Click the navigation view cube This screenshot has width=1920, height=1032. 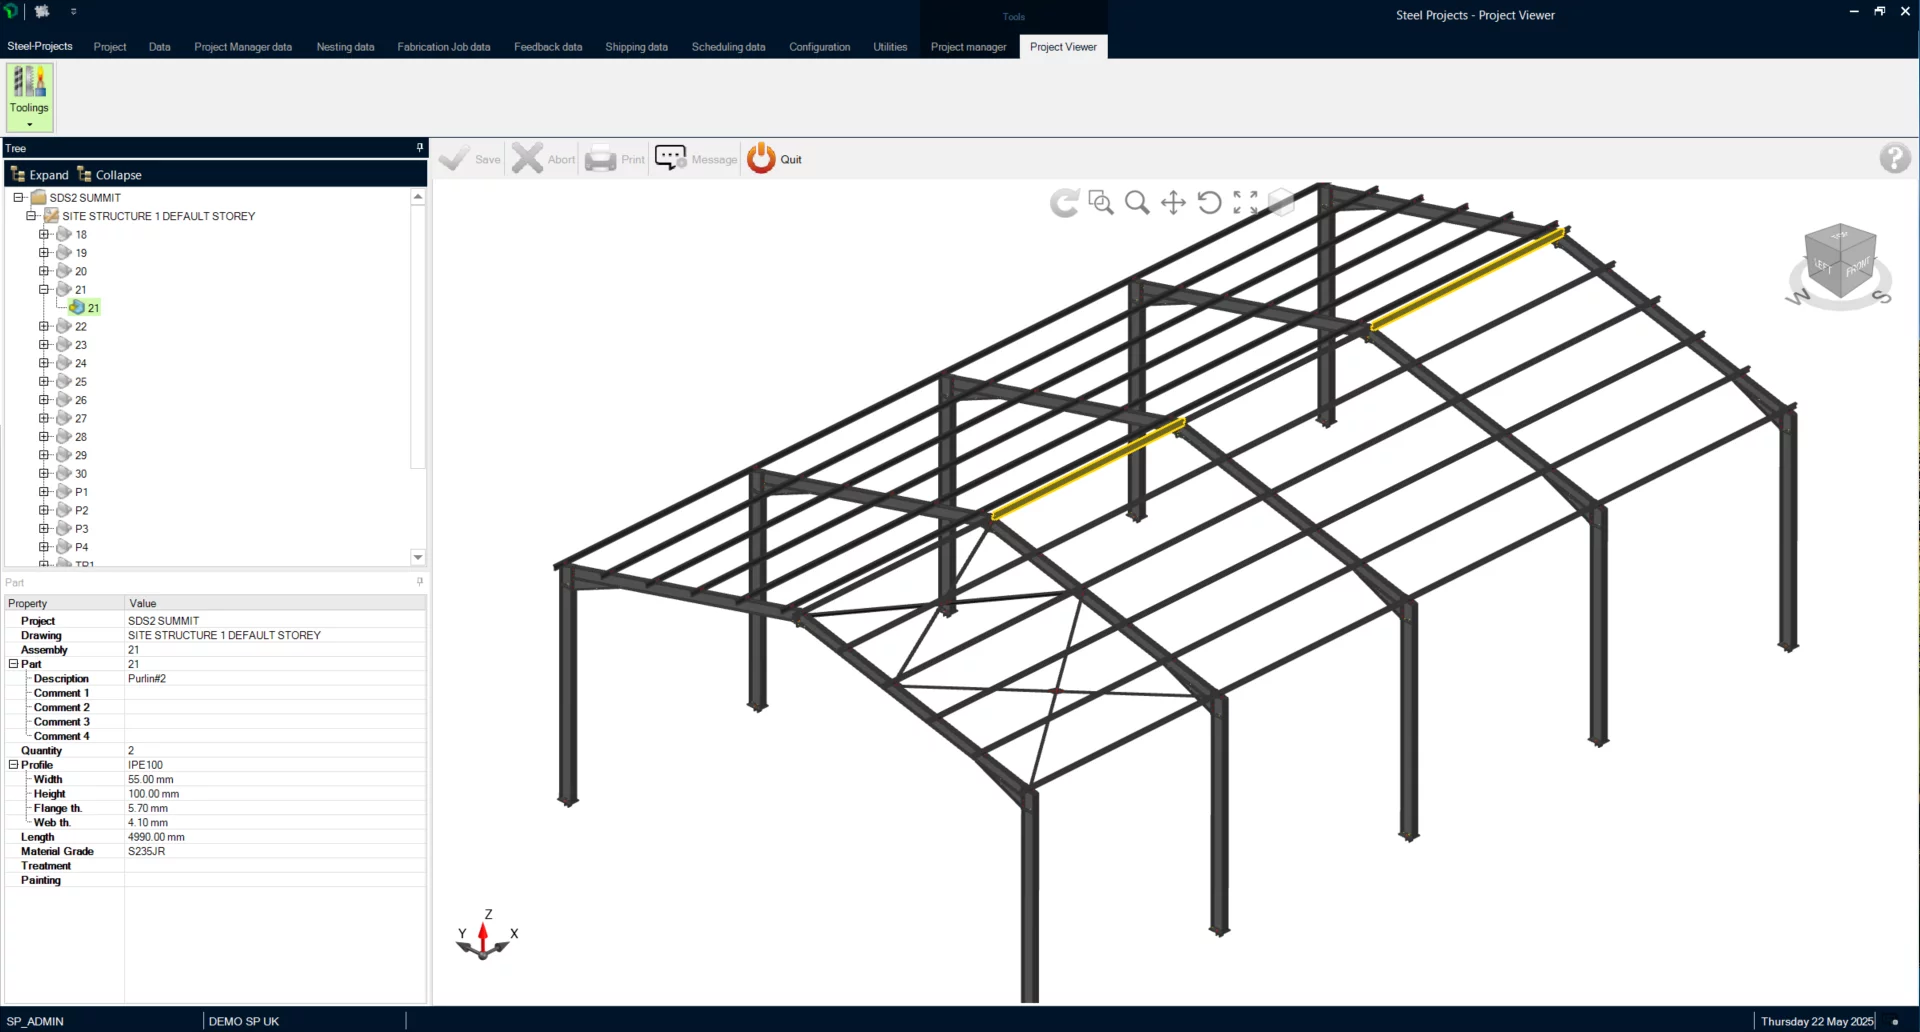click(1839, 262)
